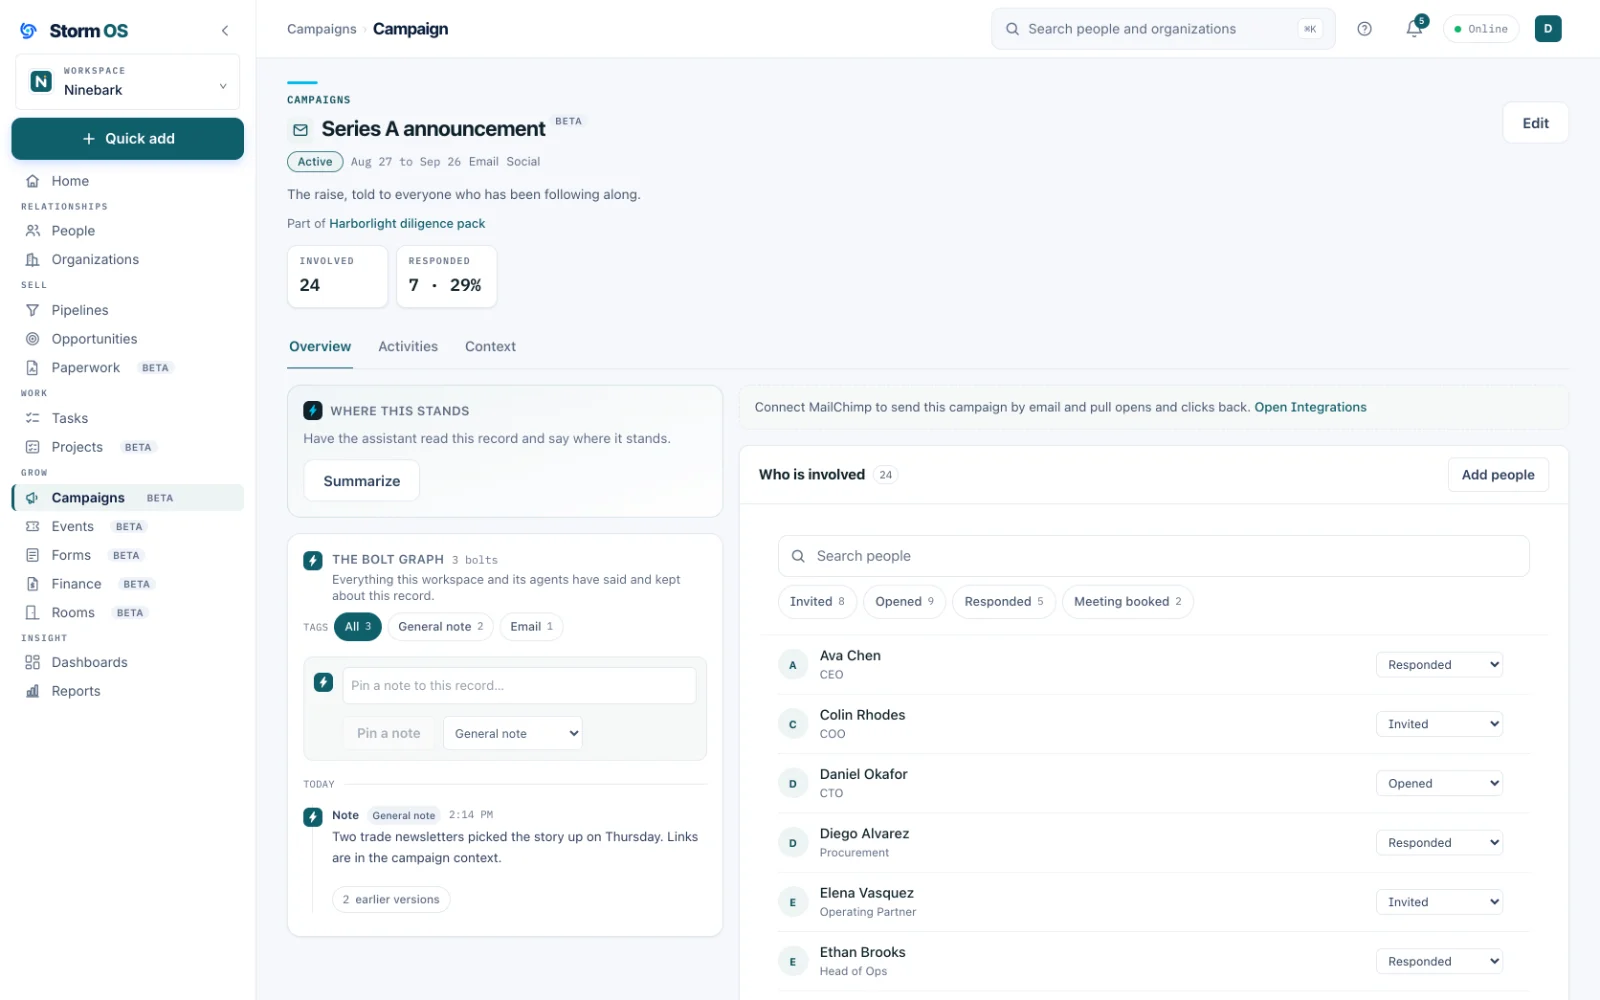Toggle the Online status pill
The image size is (1600, 1000).
[x=1481, y=29]
